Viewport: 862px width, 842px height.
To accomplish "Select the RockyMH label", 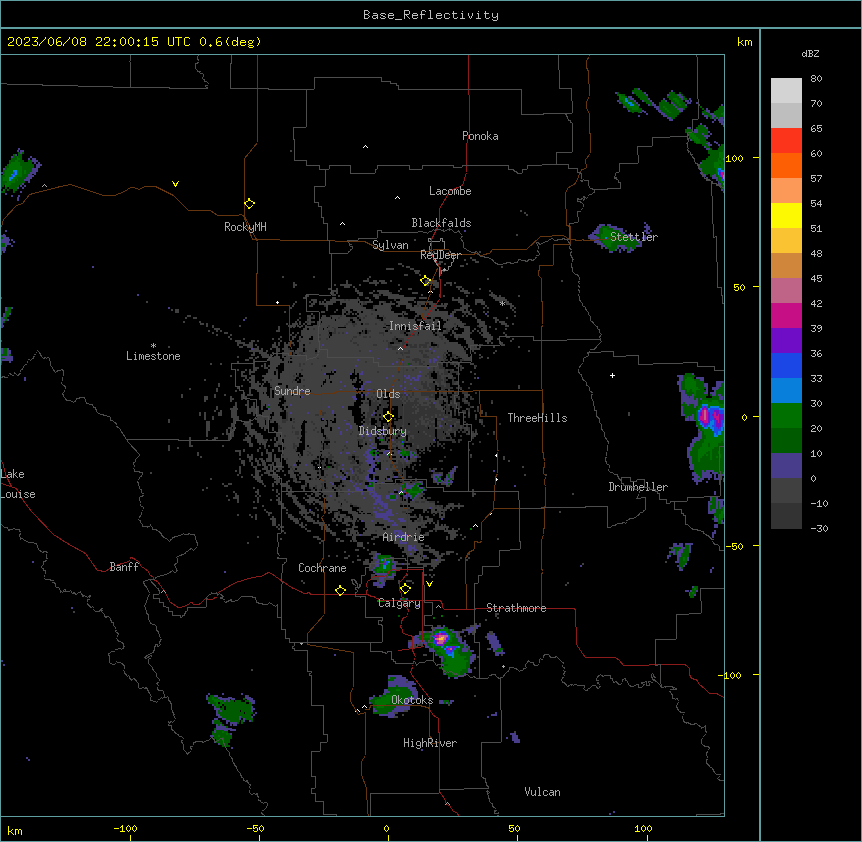I will [245, 227].
